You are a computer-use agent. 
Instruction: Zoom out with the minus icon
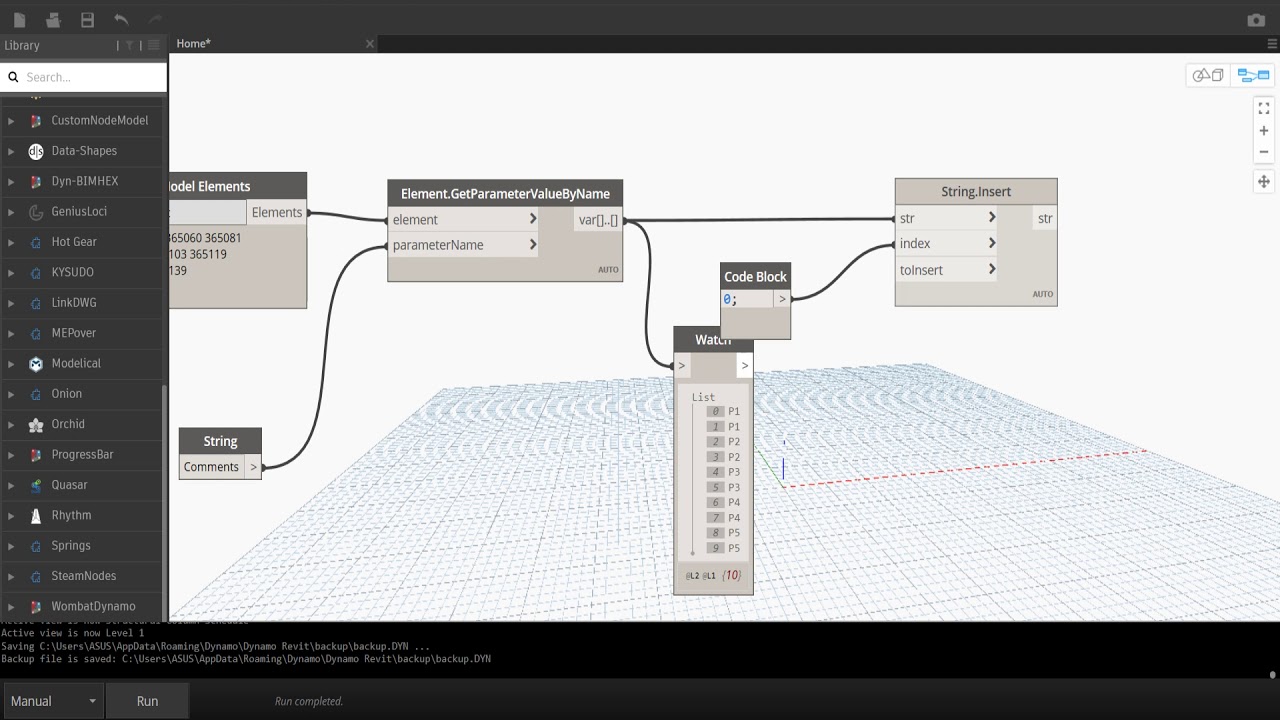pyautogui.click(x=1264, y=152)
